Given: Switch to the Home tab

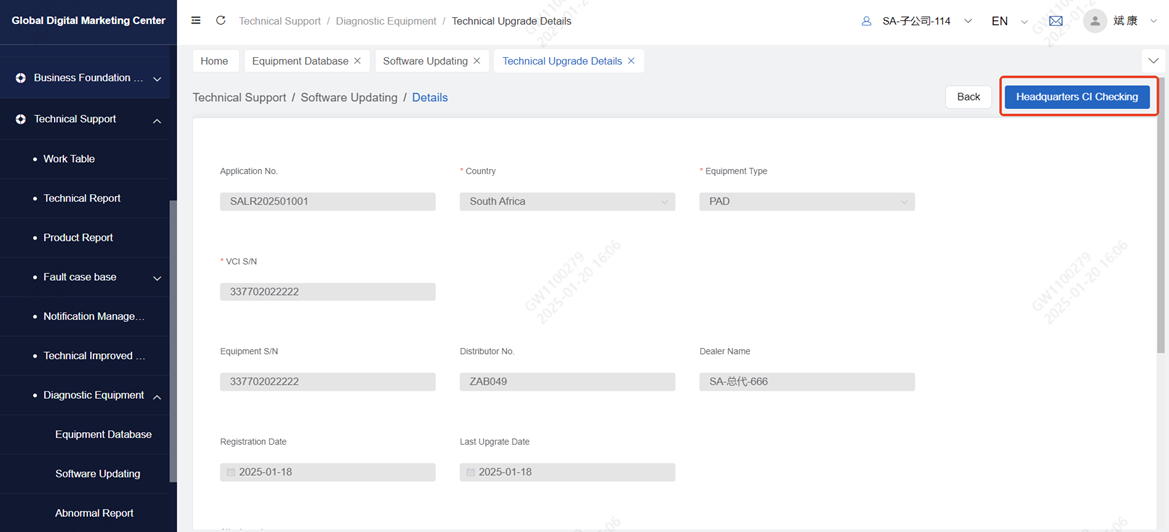Looking at the screenshot, I should (214, 61).
